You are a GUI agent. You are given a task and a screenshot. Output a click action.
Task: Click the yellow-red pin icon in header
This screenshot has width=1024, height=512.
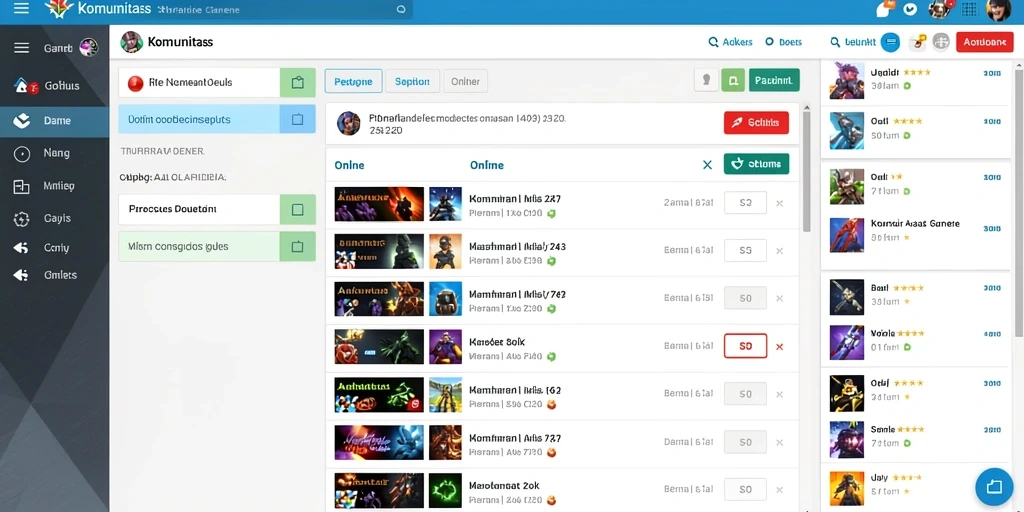pos(918,42)
